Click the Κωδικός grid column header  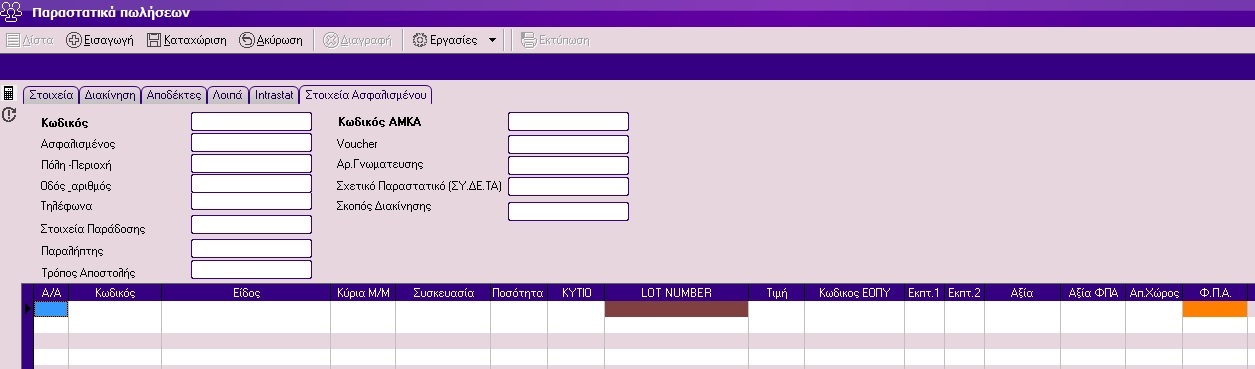click(x=115, y=293)
